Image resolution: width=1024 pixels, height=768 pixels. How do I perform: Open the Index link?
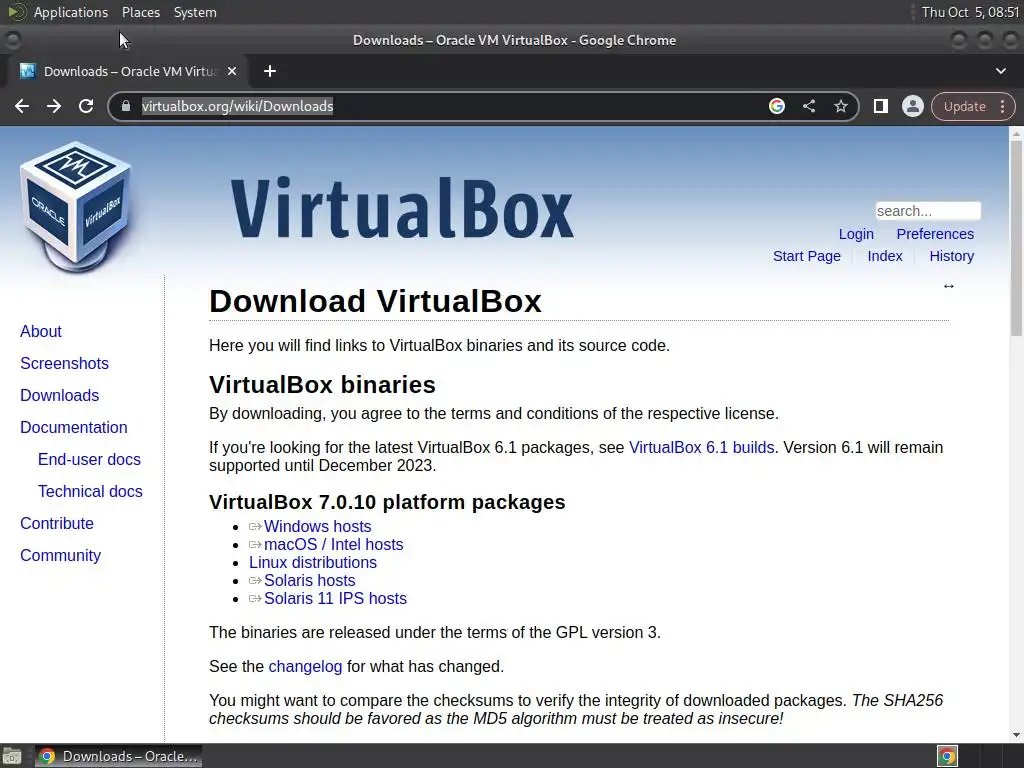click(884, 256)
